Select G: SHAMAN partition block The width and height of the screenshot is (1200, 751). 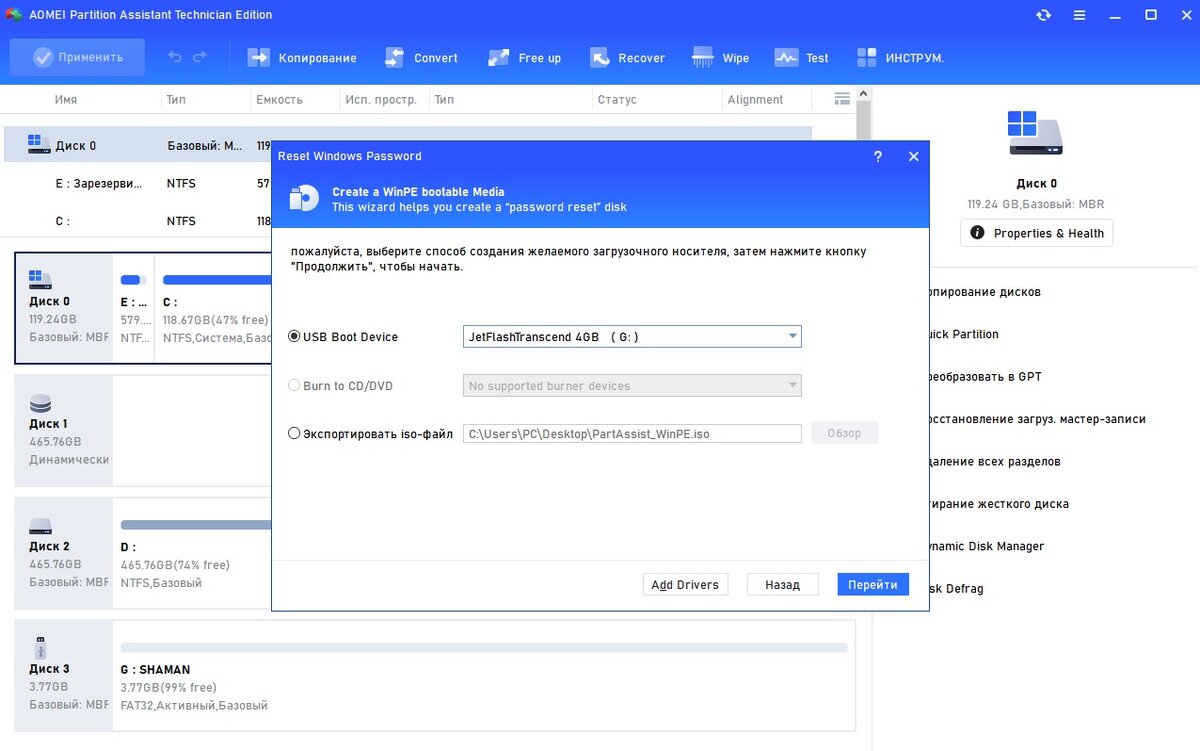point(483,675)
